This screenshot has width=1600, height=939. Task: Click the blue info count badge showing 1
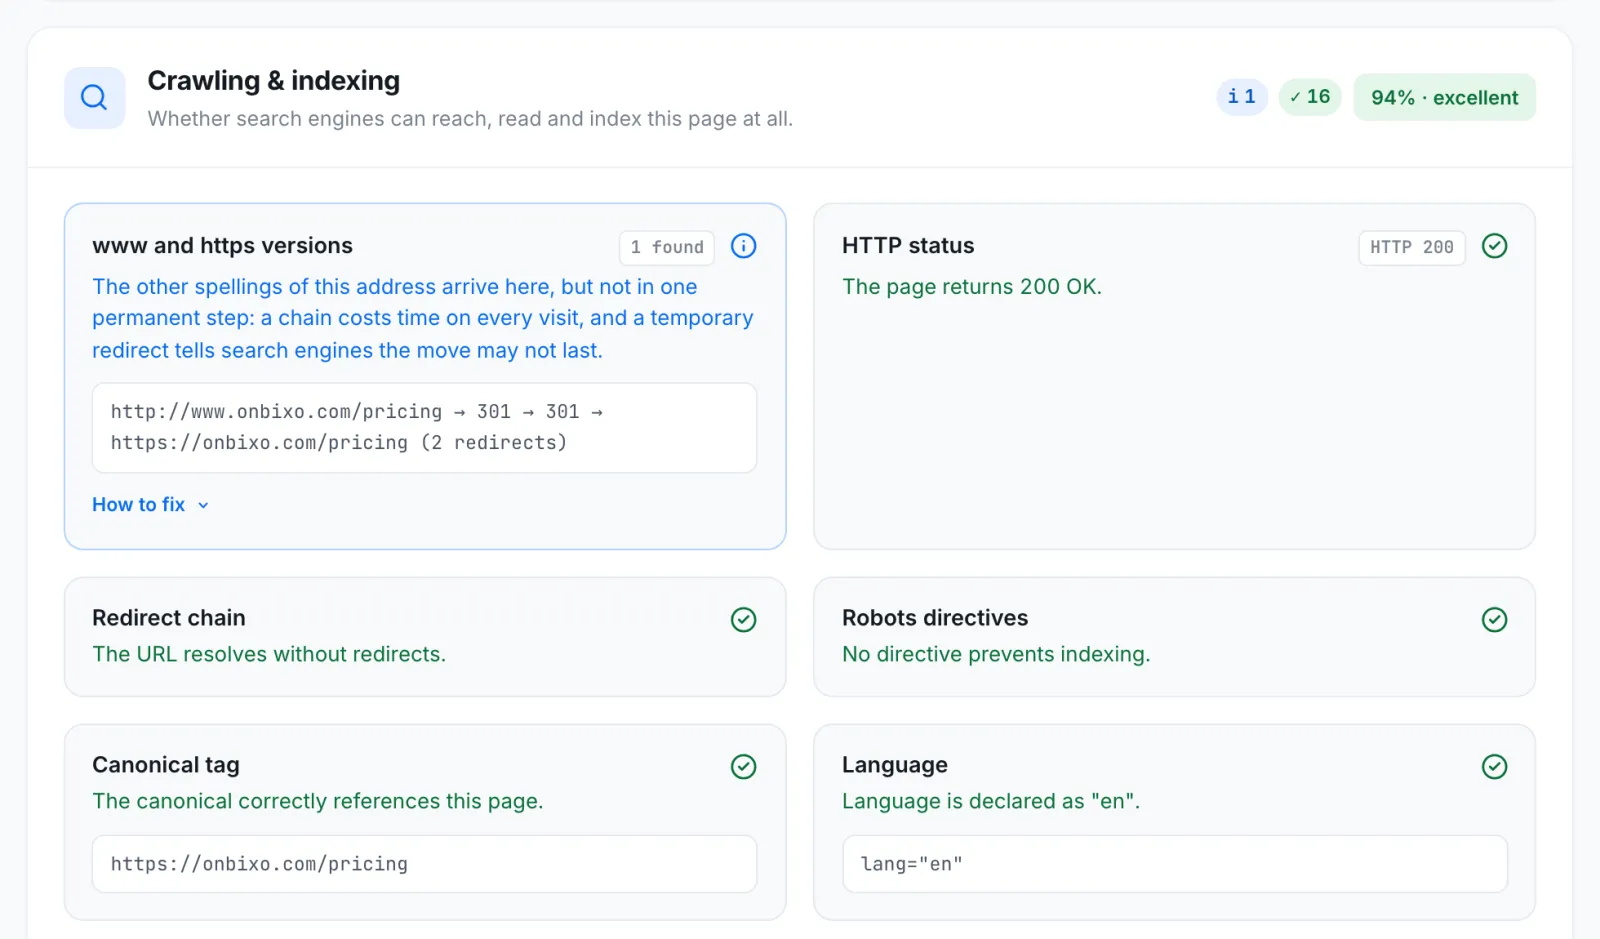click(1242, 97)
